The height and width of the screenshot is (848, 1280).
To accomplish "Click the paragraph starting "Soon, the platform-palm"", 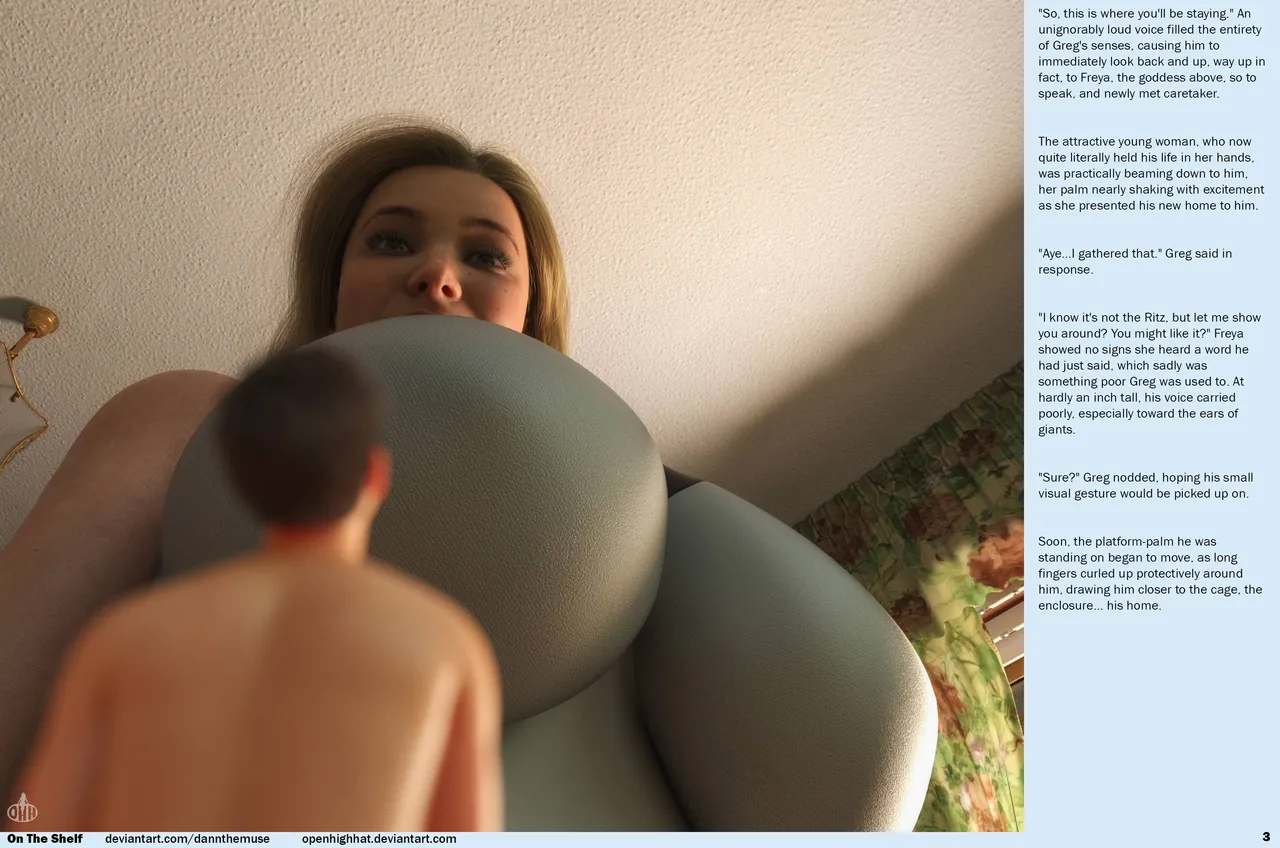I will pos(1150,573).
